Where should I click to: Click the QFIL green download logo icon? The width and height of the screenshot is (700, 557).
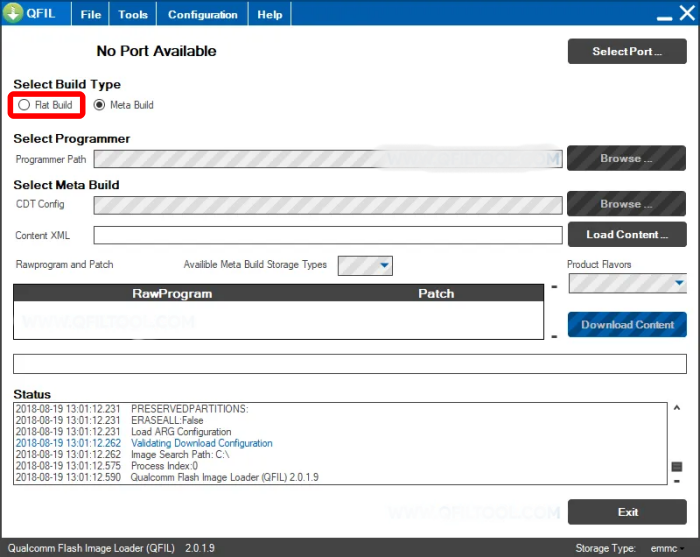(x=13, y=12)
